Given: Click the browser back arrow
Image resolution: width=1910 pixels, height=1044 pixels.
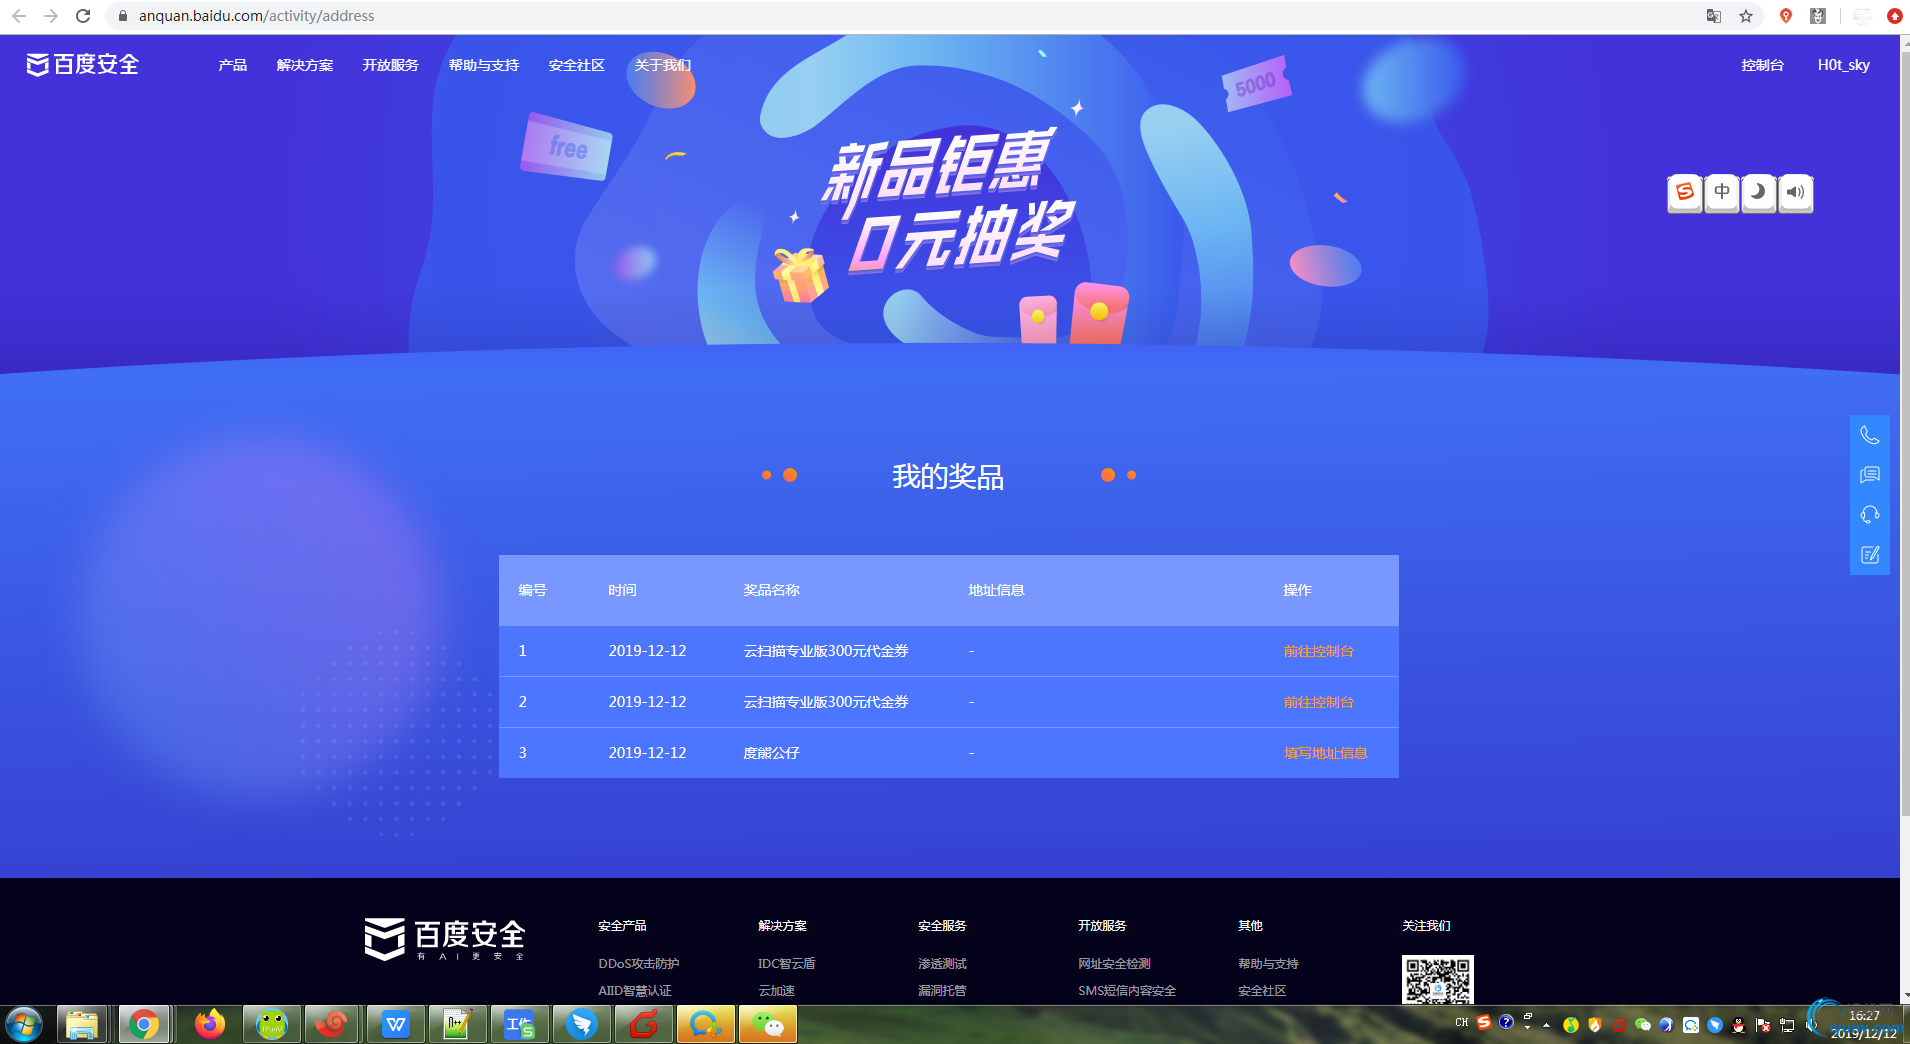Looking at the screenshot, I should [x=18, y=16].
